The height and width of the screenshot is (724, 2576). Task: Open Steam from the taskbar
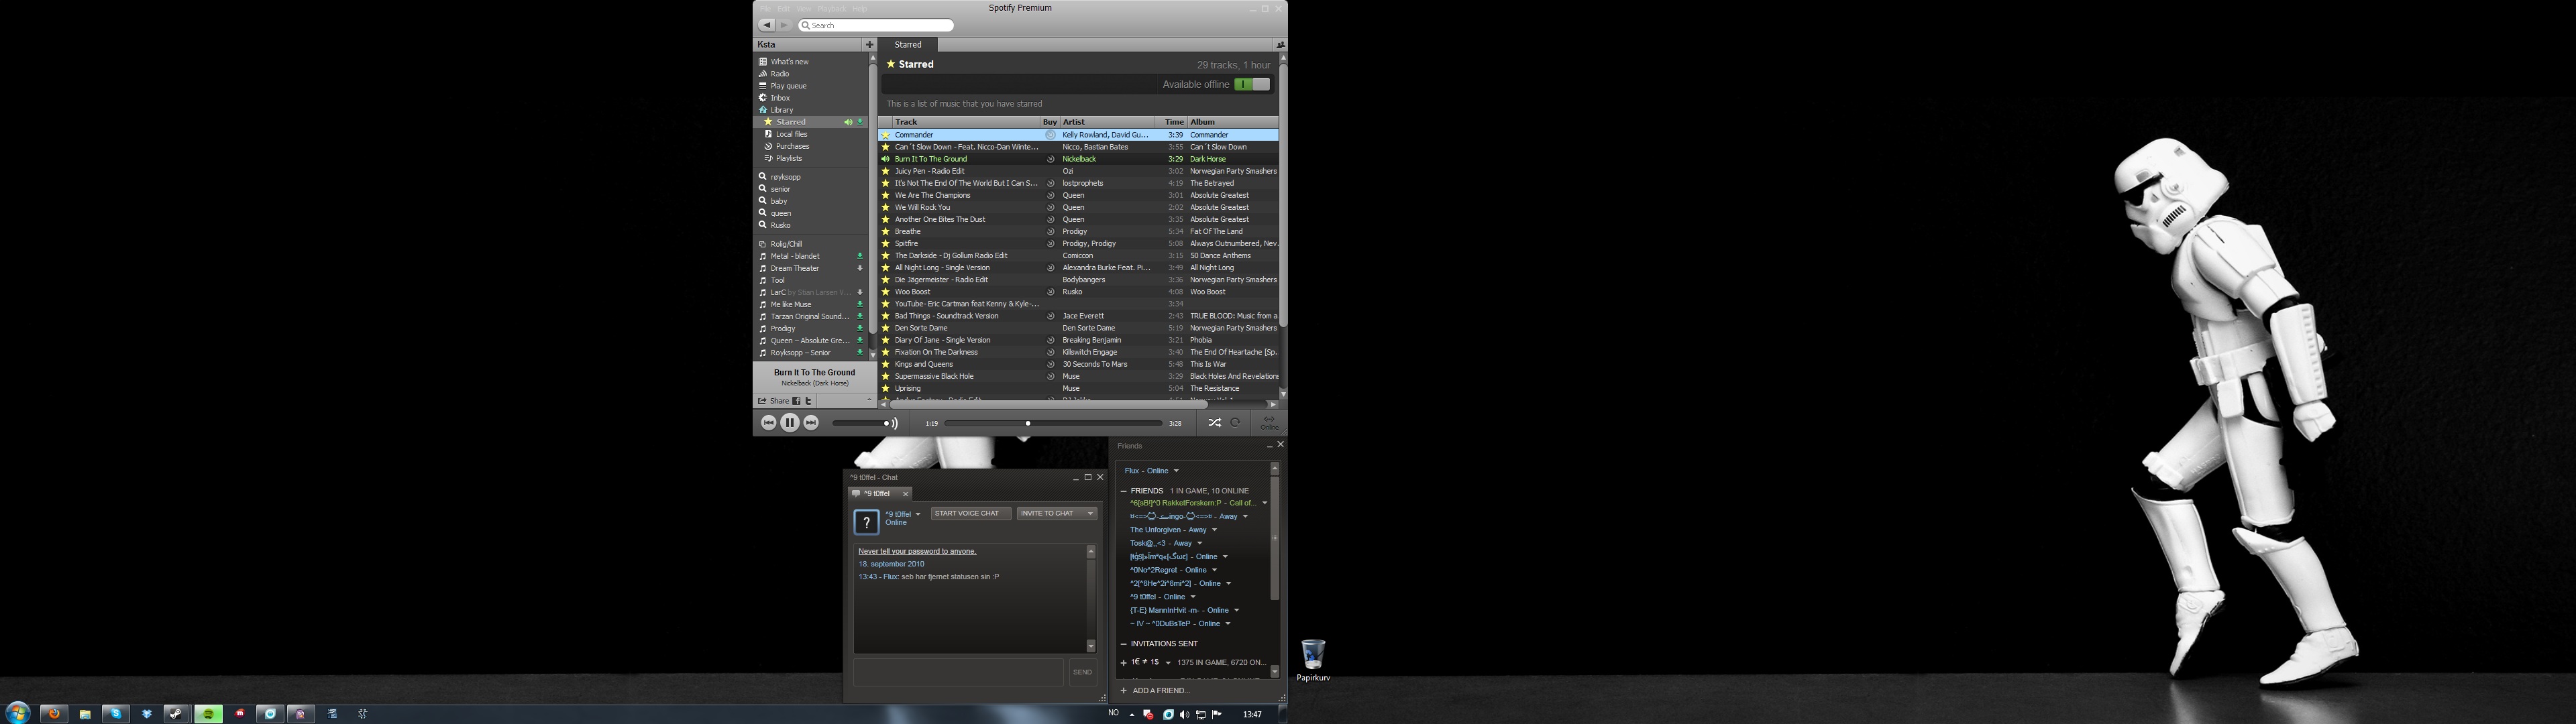coord(177,713)
